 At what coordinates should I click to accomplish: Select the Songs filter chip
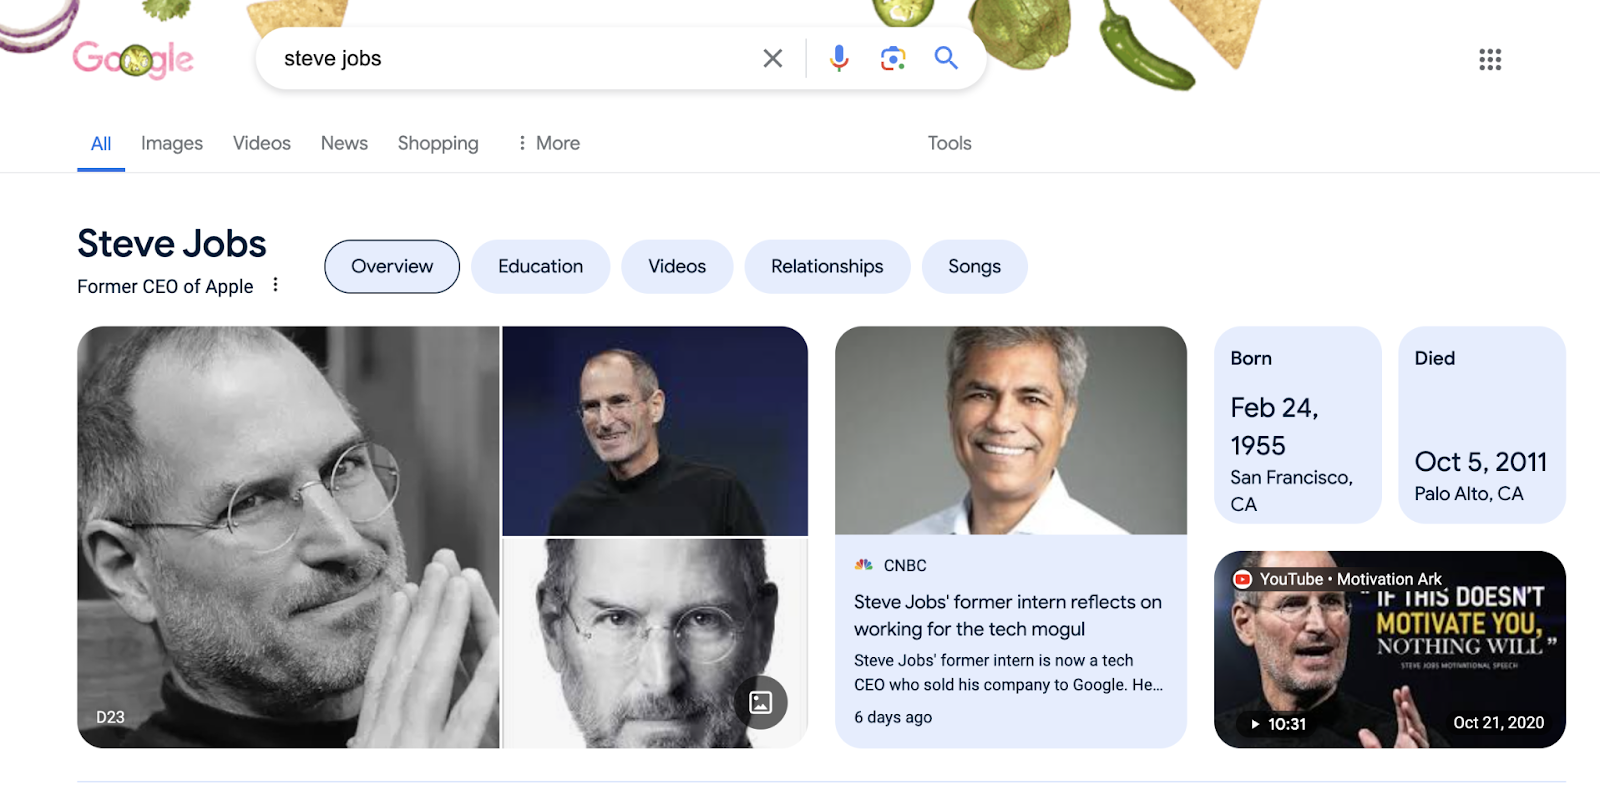click(973, 266)
